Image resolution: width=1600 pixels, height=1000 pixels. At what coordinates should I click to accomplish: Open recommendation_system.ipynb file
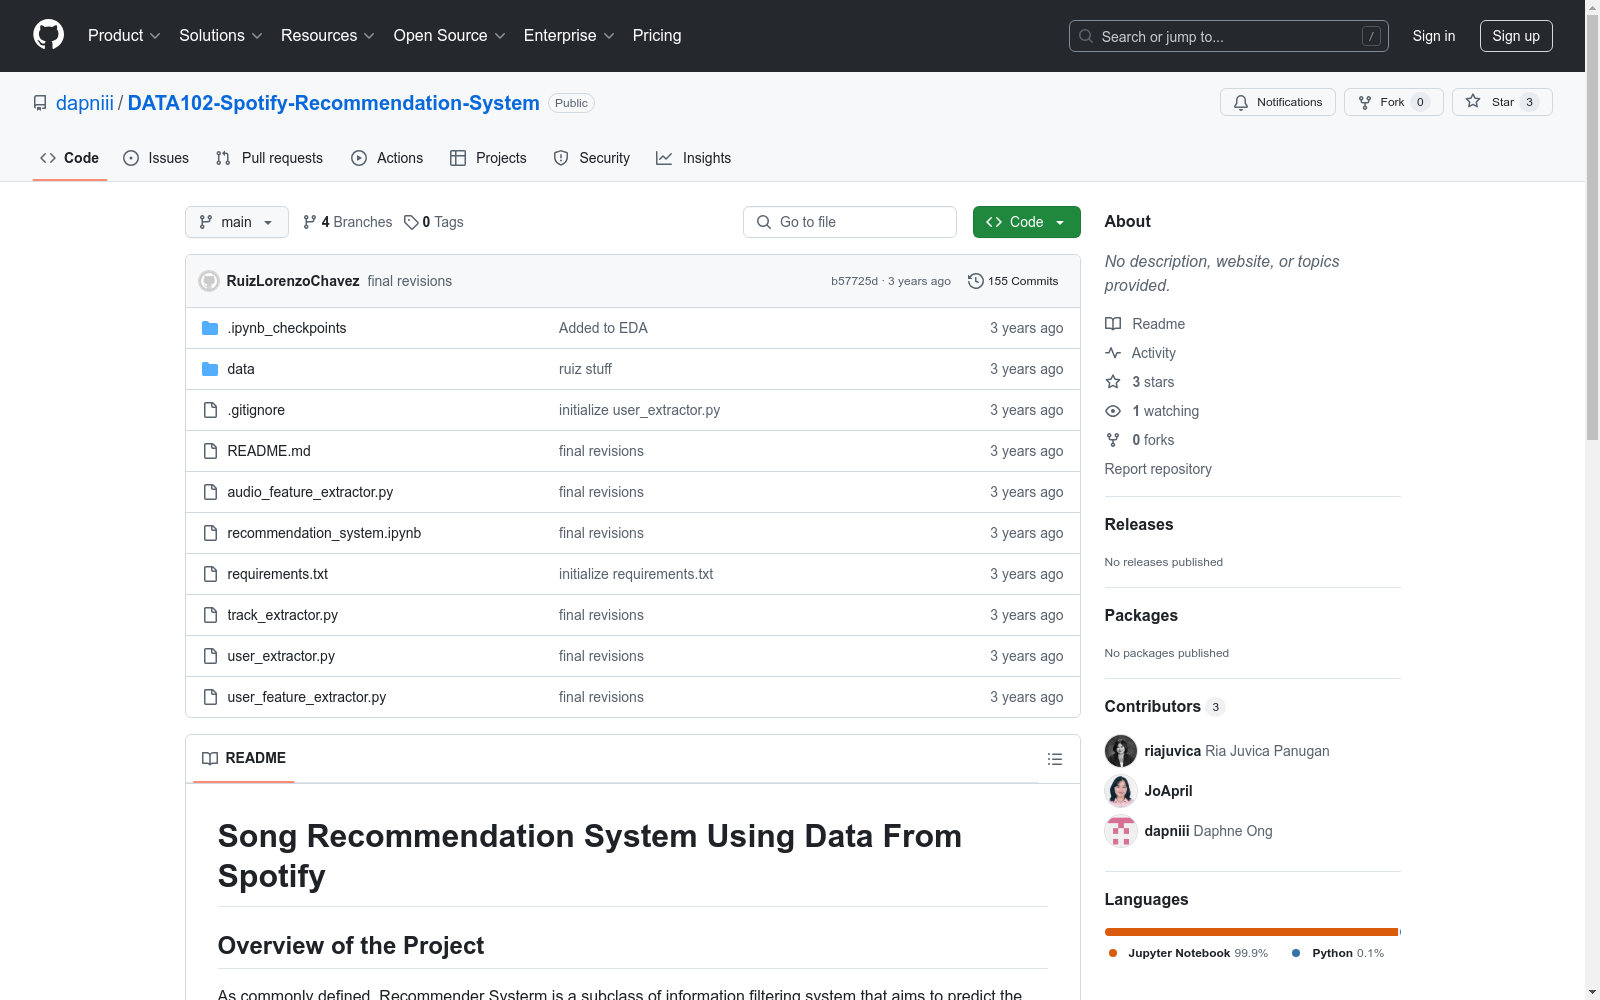[324, 533]
